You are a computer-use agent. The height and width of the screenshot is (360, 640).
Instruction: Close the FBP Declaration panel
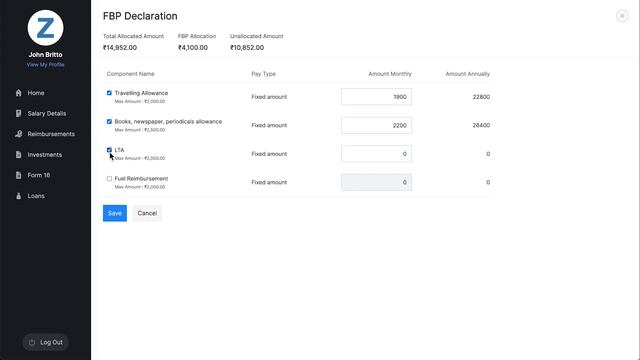(622, 16)
